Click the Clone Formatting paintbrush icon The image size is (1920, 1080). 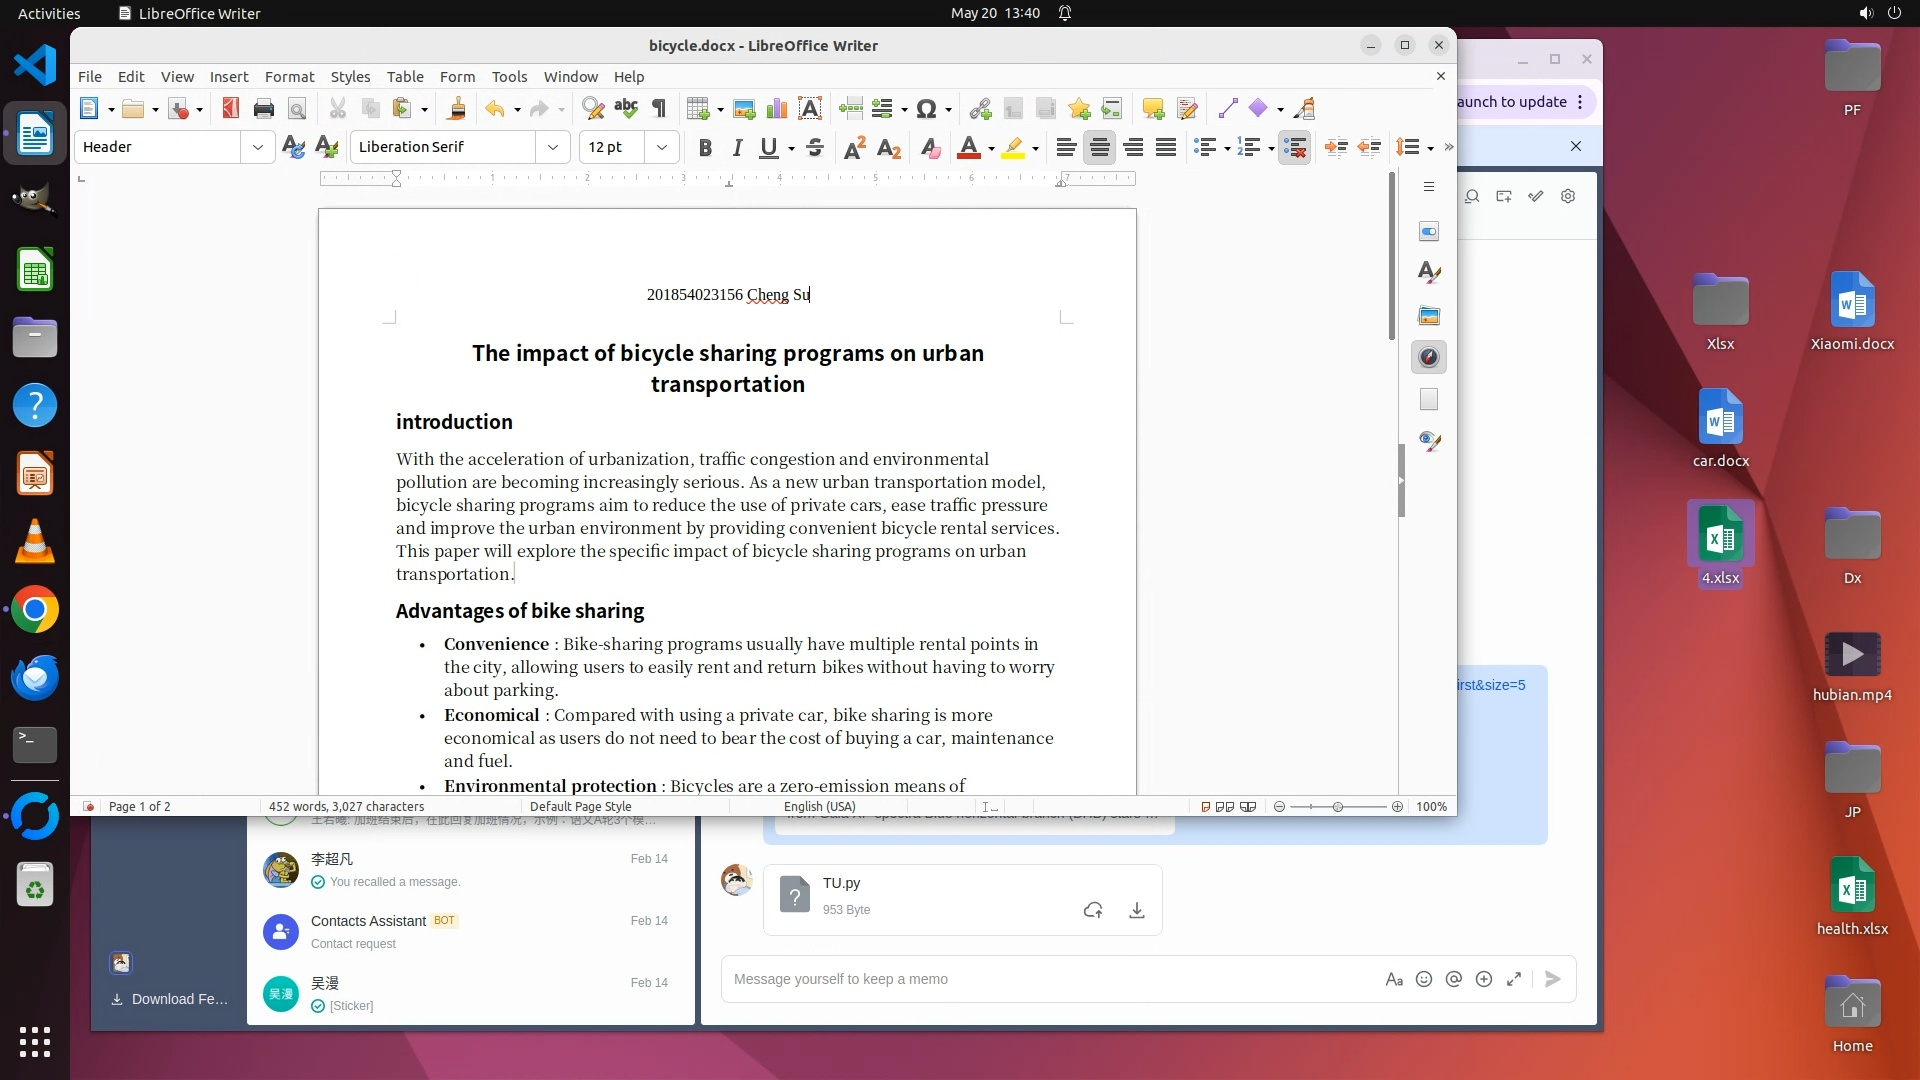click(x=457, y=109)
